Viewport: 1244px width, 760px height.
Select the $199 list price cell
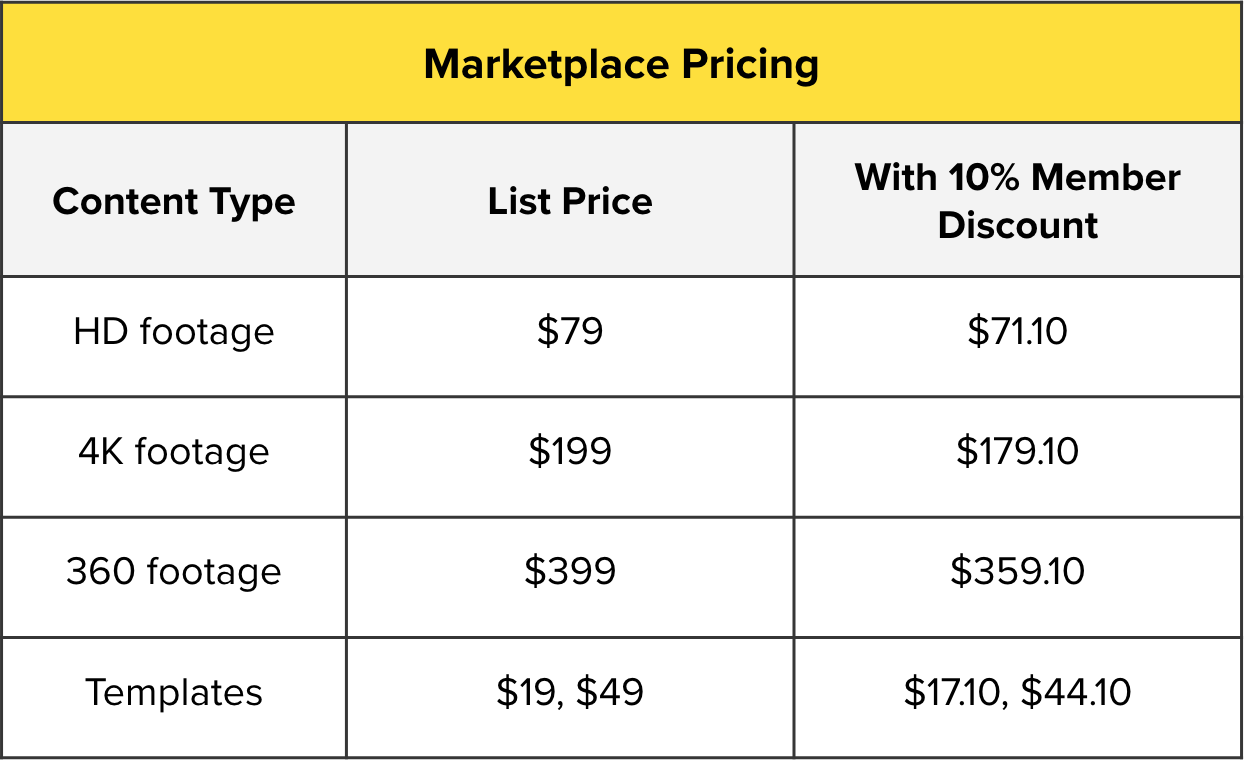pyautogui.click(x=570, y=451)
